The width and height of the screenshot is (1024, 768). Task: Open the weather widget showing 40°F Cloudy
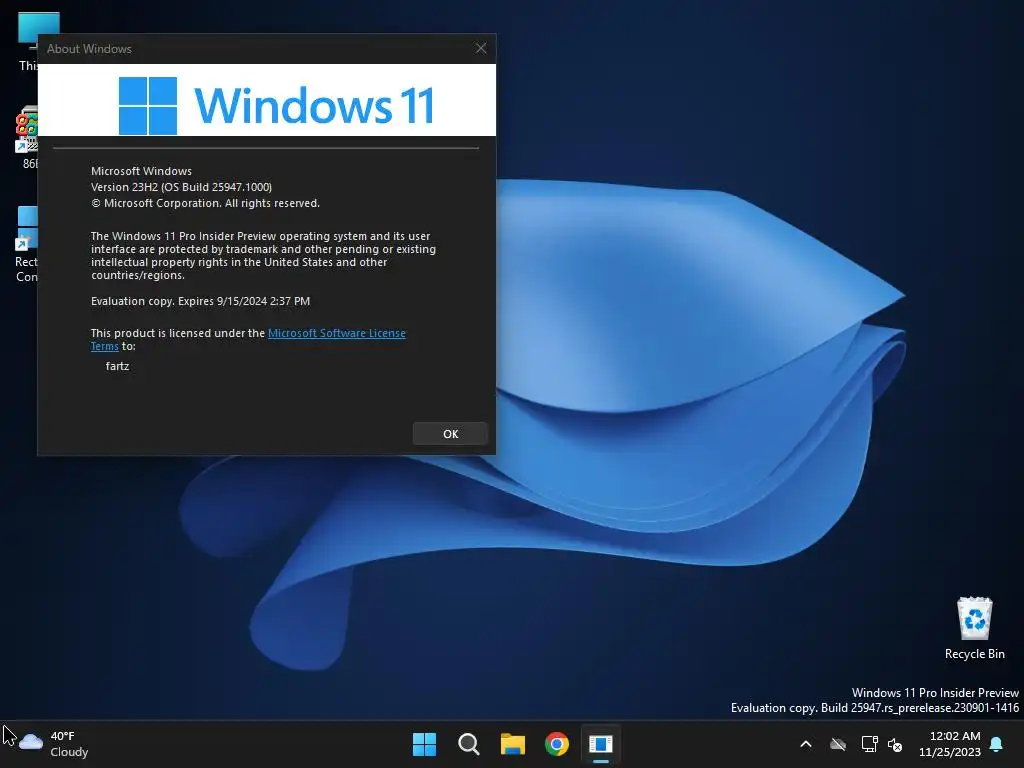click(x=53, y=744)
